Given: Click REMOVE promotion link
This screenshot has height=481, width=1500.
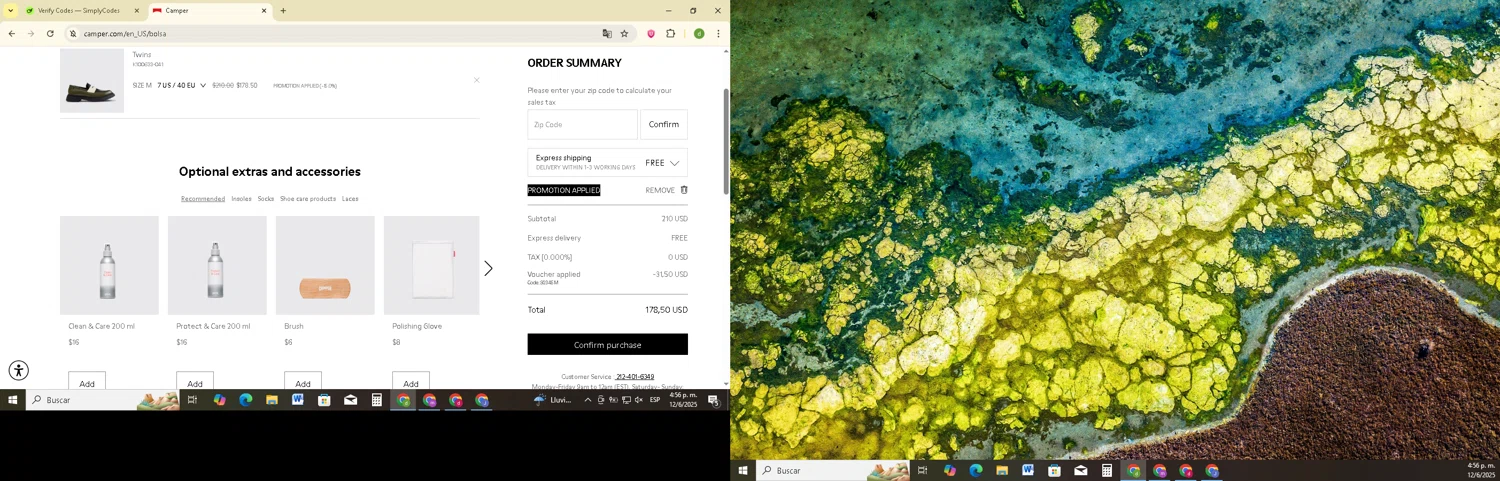Looking at the screenshot, I should pos(660,190).
